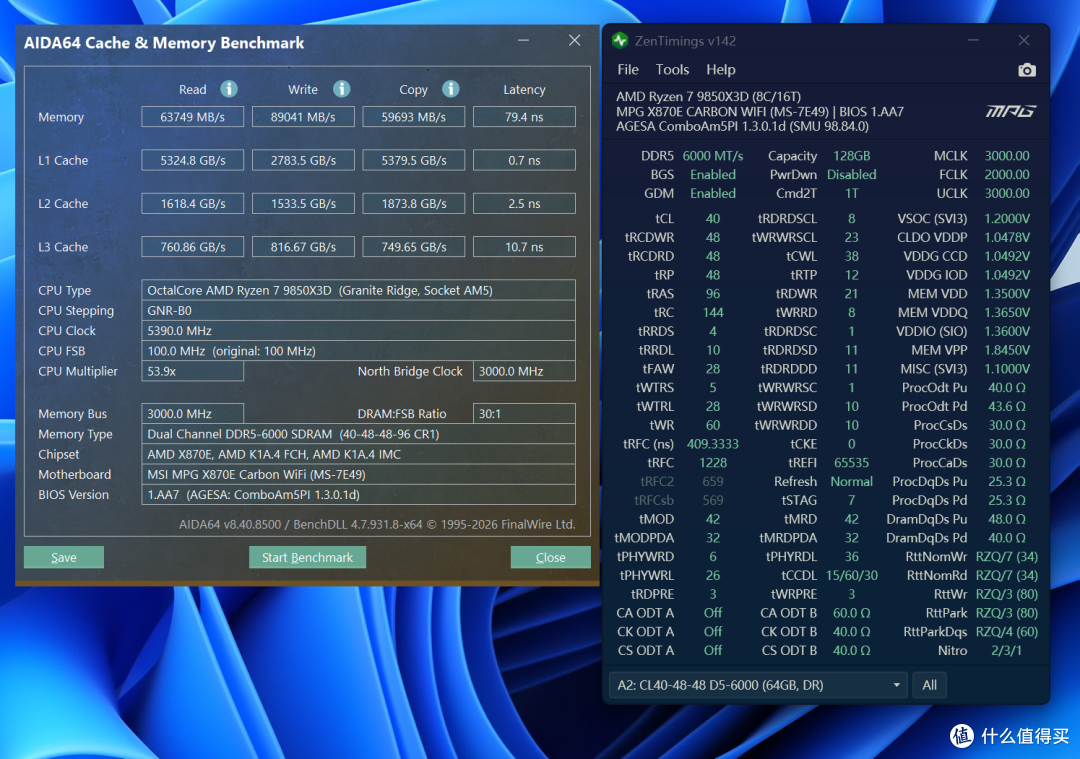The image size is (1080, 759).
Task: Click CPU FSB field 100.0 MHz
Action: [358, 351]
